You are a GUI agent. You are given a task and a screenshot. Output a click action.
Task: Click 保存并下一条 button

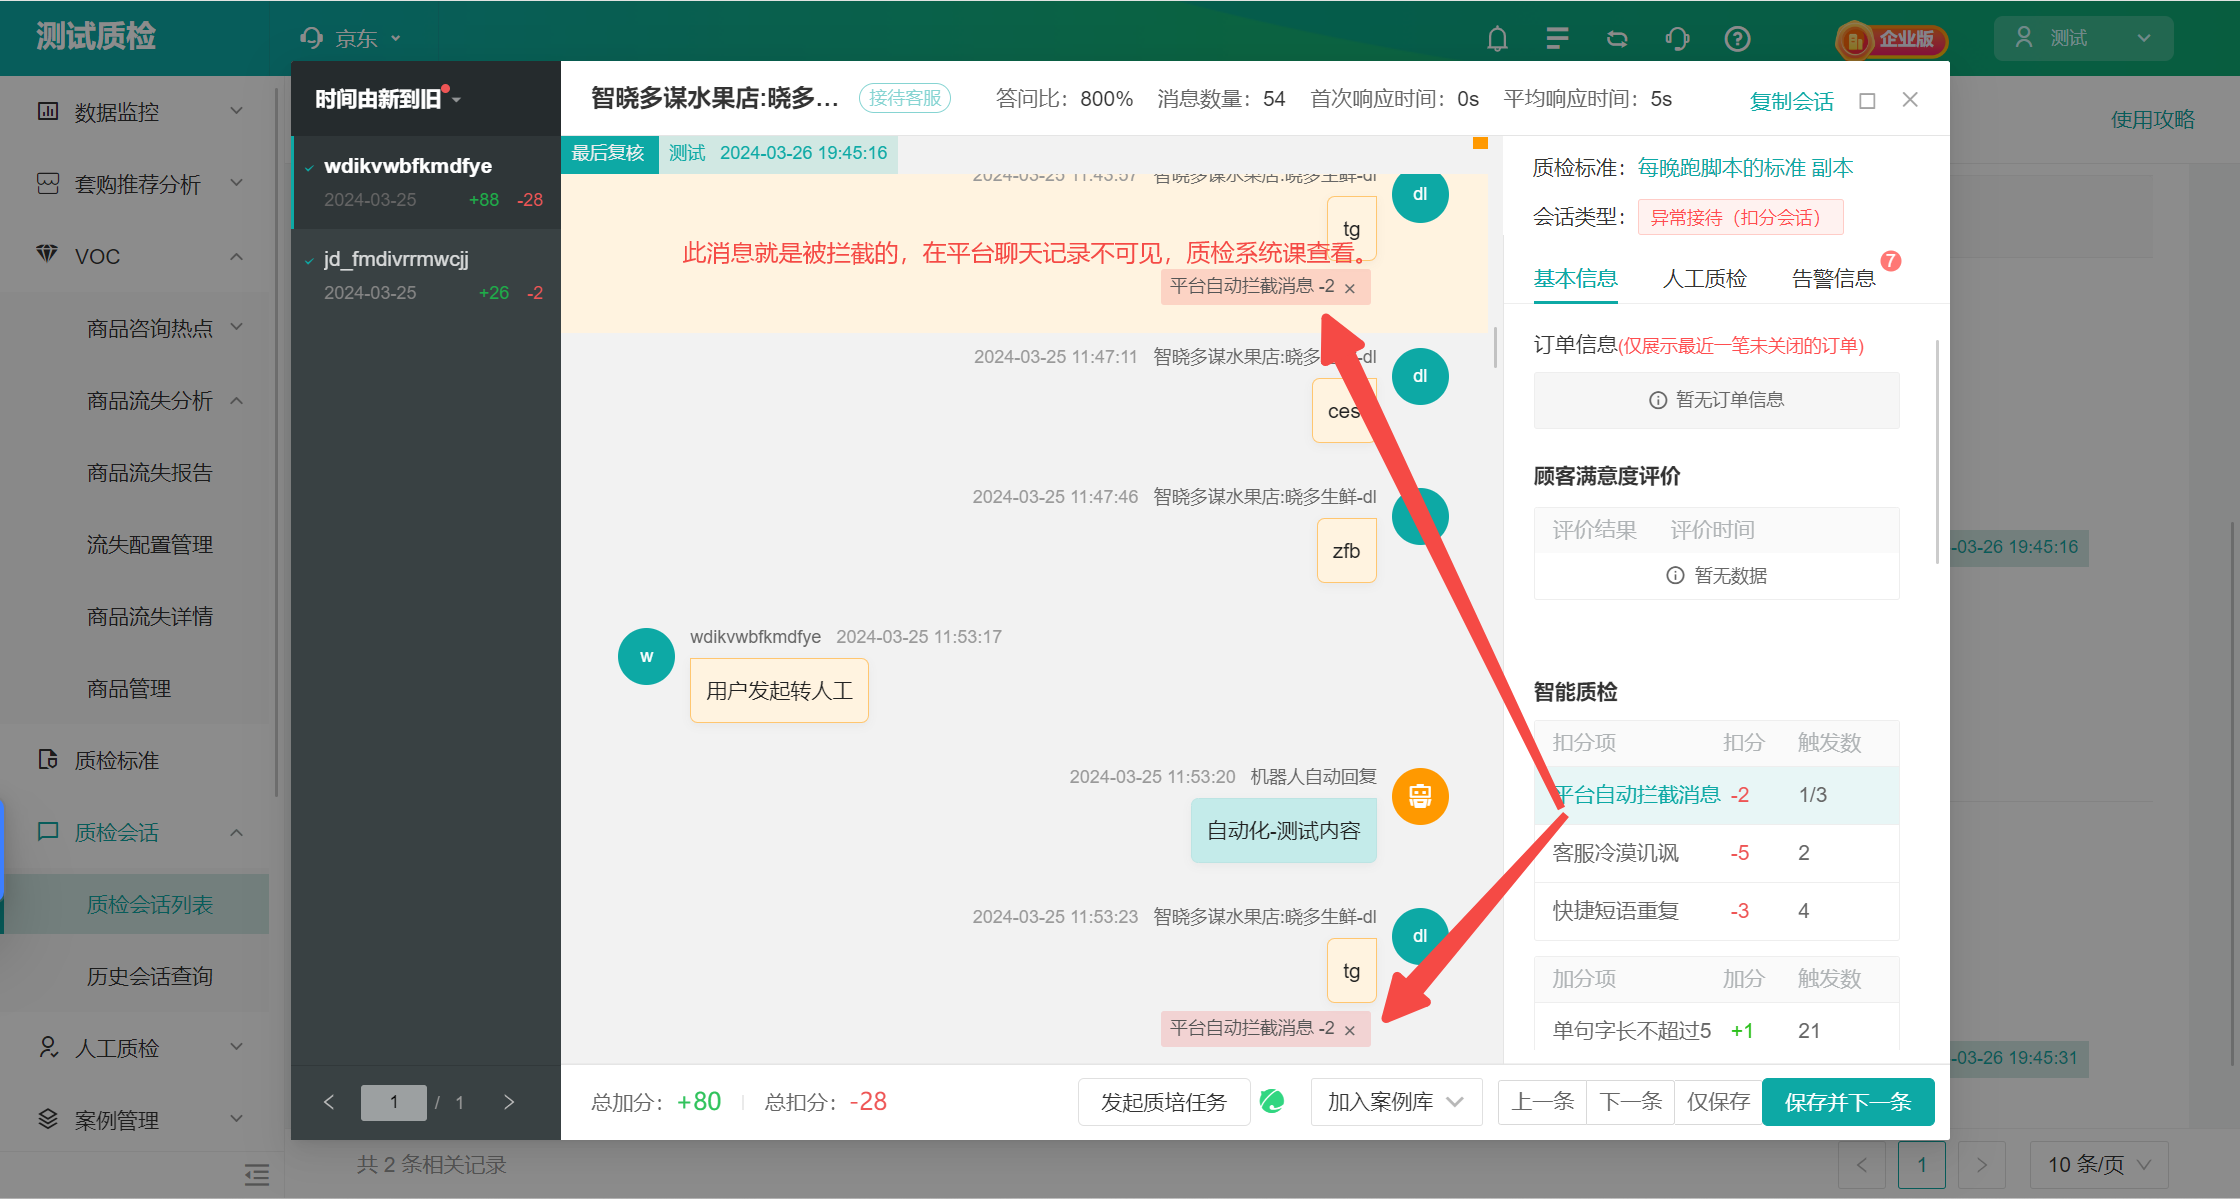click(1848, 1102)
